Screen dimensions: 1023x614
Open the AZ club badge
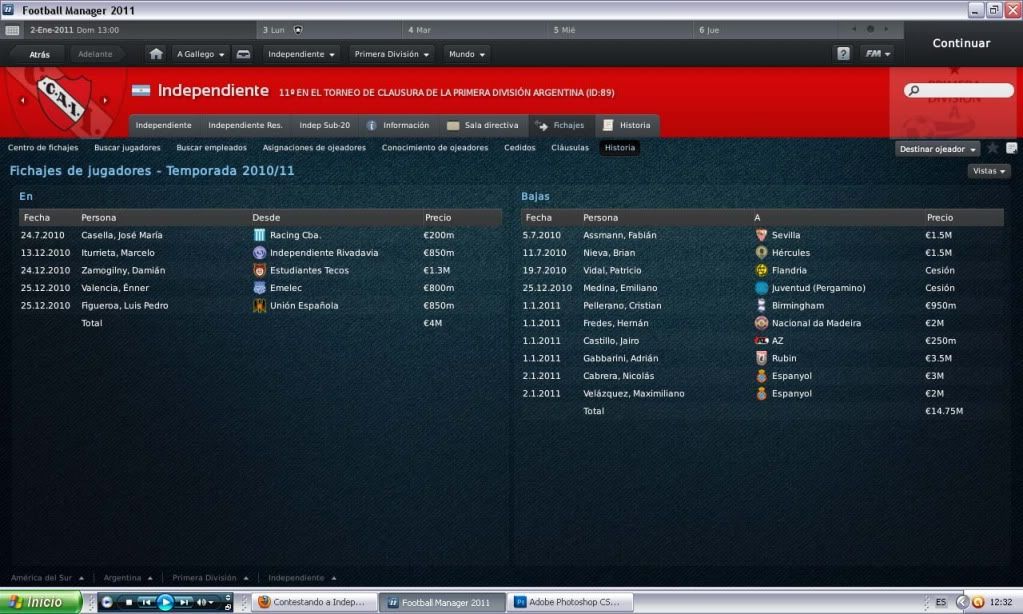coord(761,341)
